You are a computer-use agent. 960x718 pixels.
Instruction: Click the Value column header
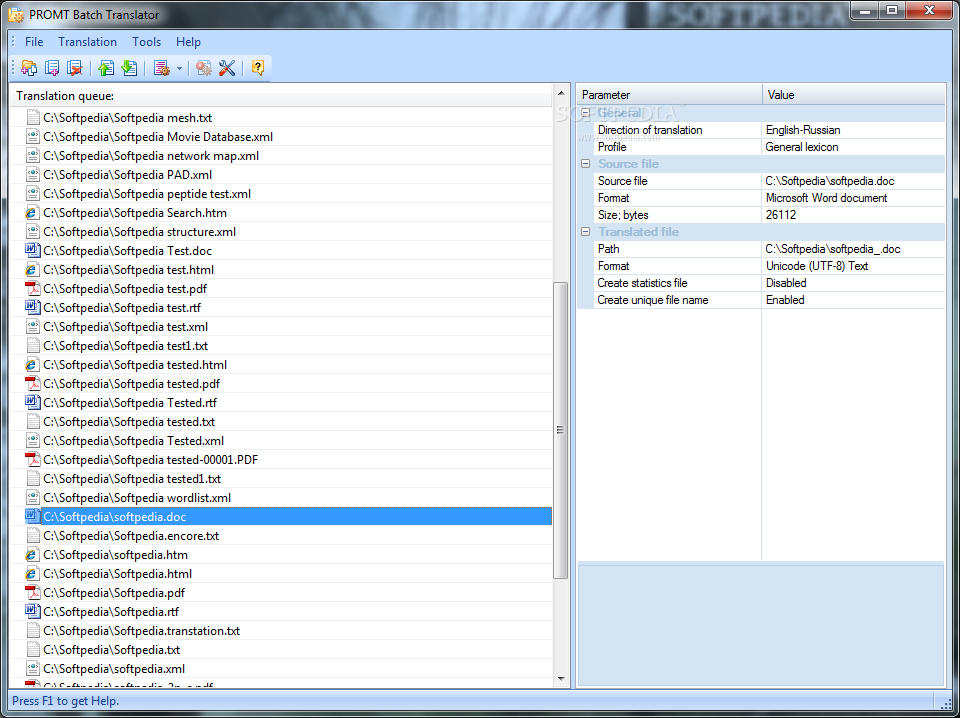[x=854, y=95]
